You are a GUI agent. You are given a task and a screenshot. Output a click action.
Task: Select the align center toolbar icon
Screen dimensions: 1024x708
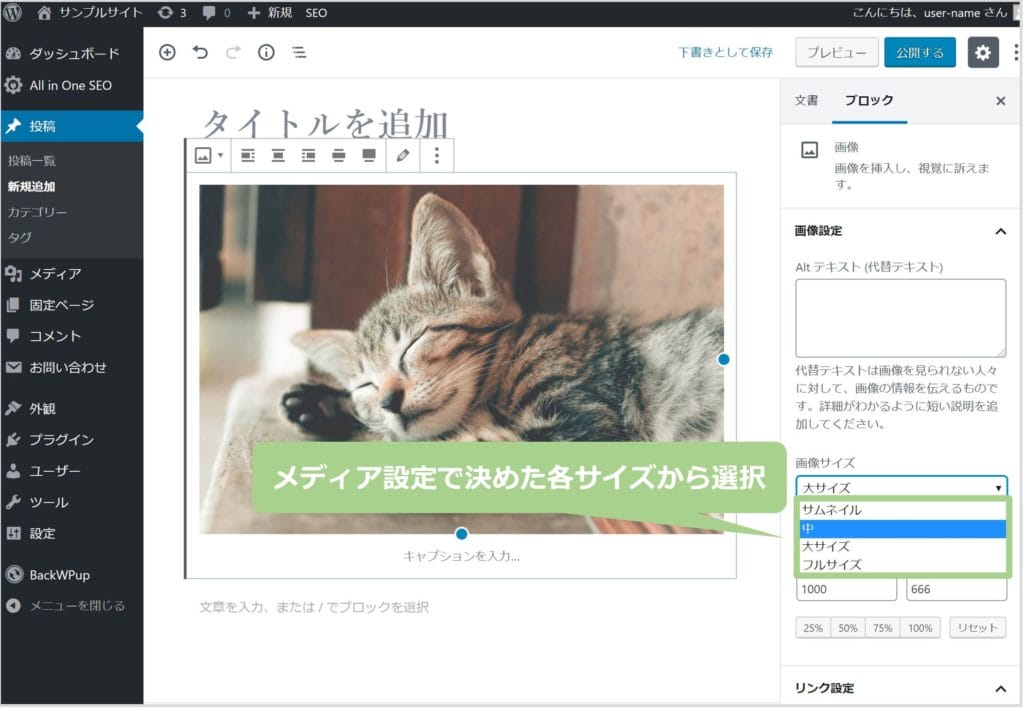tap(279, 155)
